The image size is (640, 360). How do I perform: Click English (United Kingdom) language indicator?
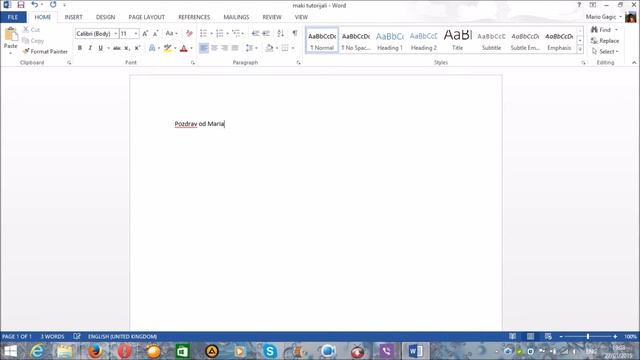click(x=122, y=337)
